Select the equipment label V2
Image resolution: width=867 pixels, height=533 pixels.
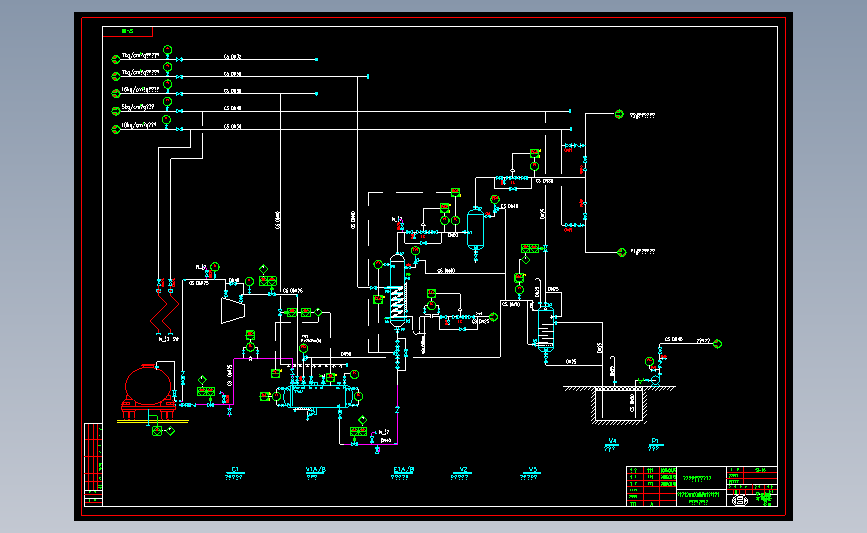tap(463, 469)
